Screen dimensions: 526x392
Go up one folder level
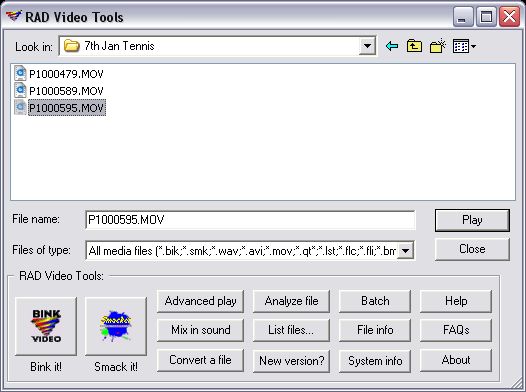[x=414, y=46]
